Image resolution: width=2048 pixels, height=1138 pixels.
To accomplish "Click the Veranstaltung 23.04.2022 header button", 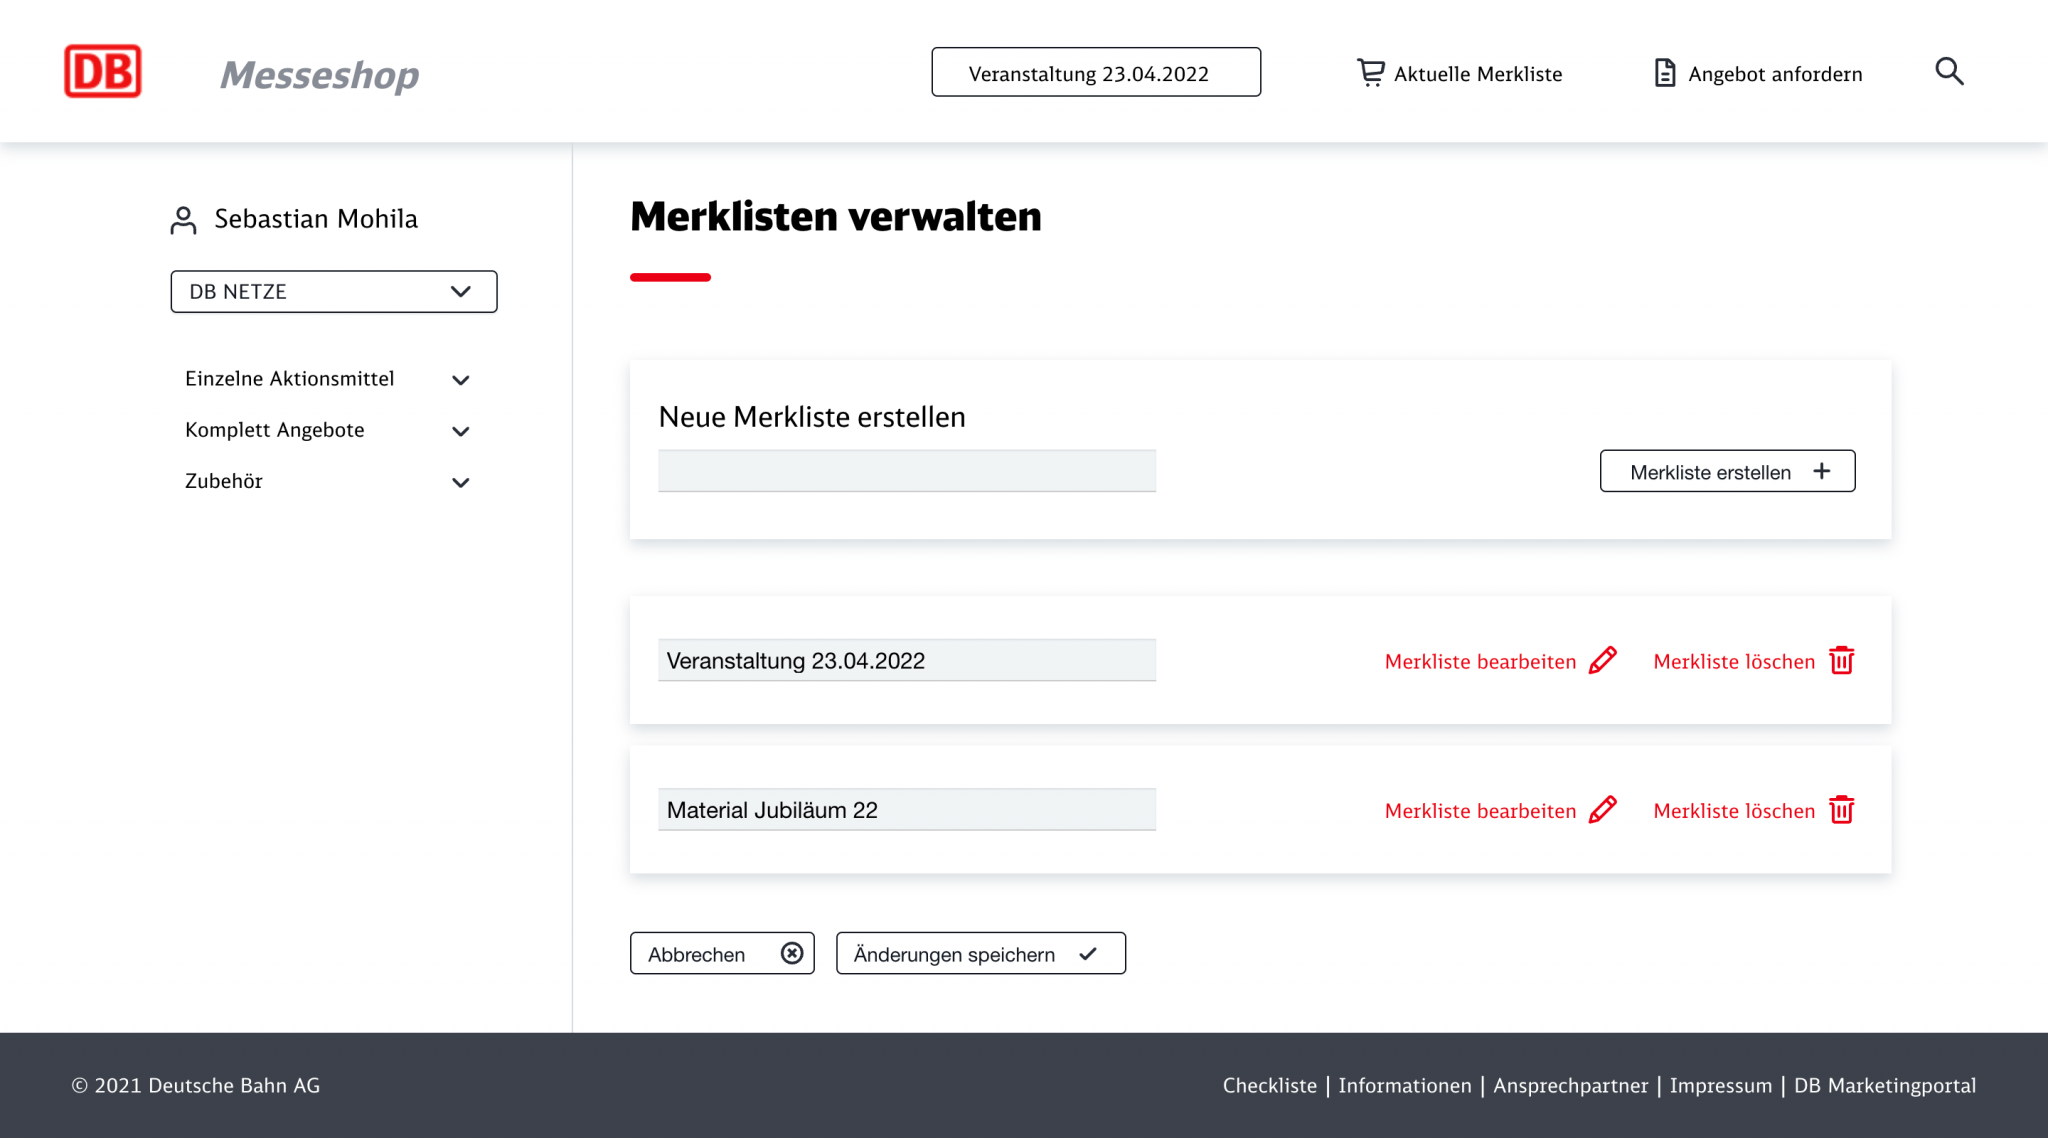I will [x=1095, y=72].
